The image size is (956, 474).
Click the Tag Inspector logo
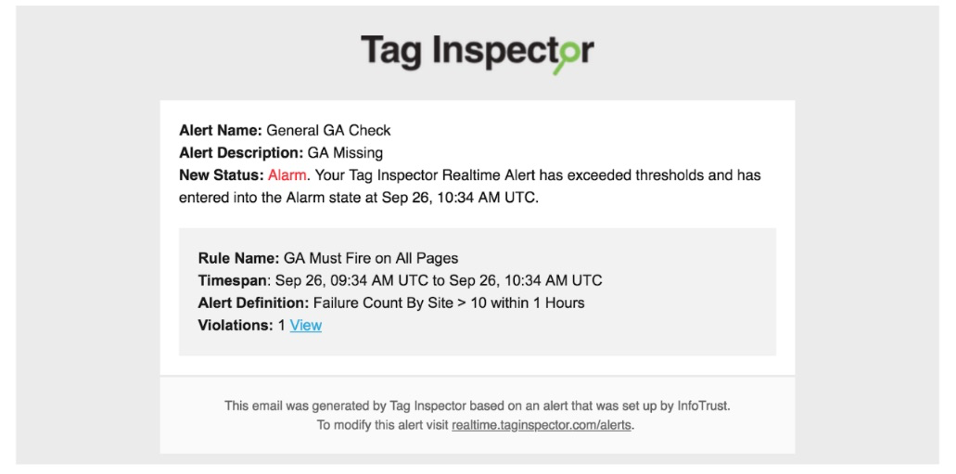477,52
